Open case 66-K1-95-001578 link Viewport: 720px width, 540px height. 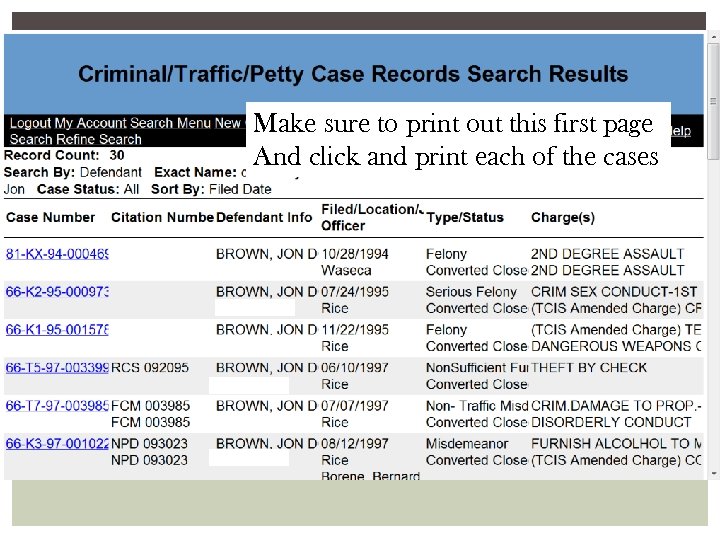click(x=57, y=330)
